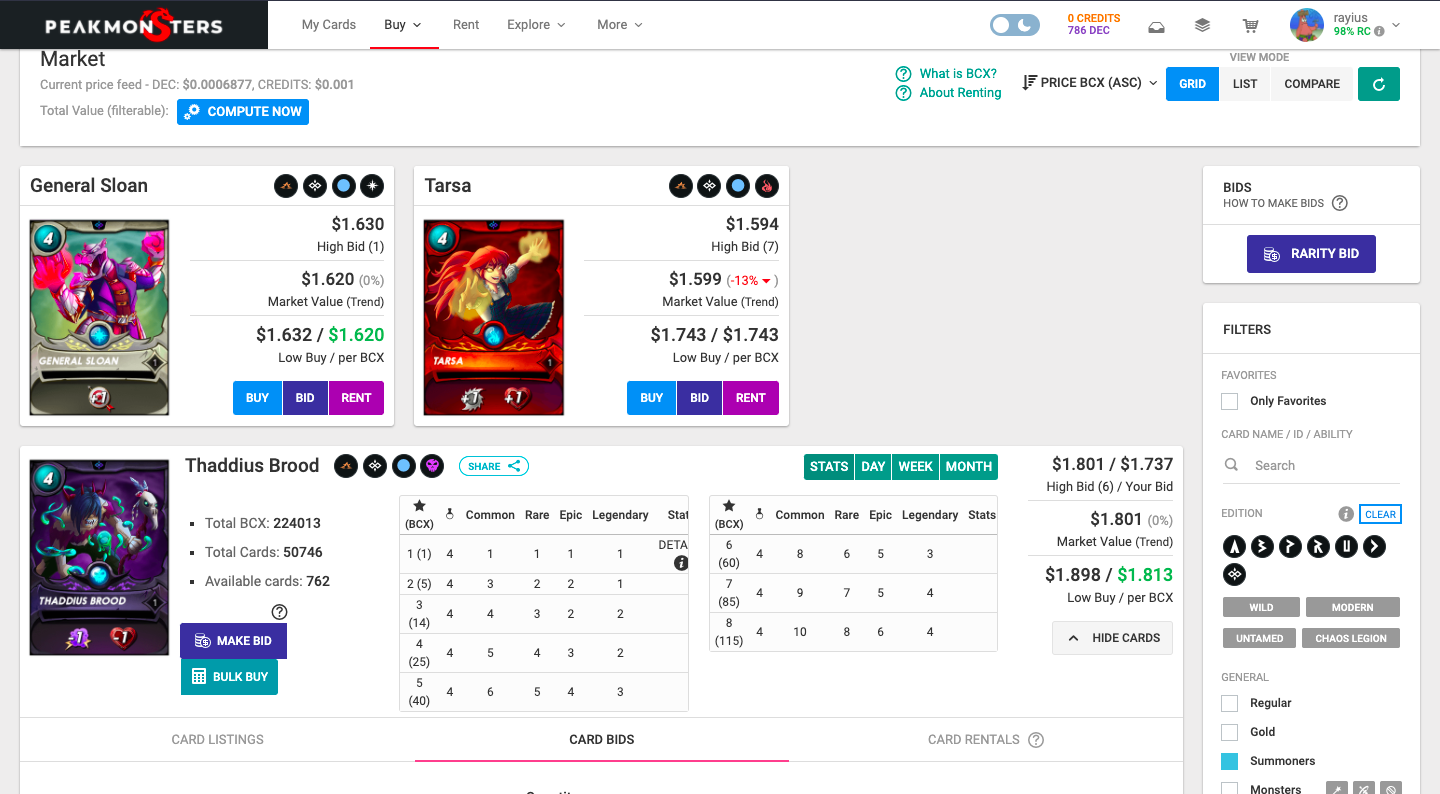Viewport: 1440px width, 794px height.
Task: Select the Alpha edition filter icon
Action: tap(1234, 546)
